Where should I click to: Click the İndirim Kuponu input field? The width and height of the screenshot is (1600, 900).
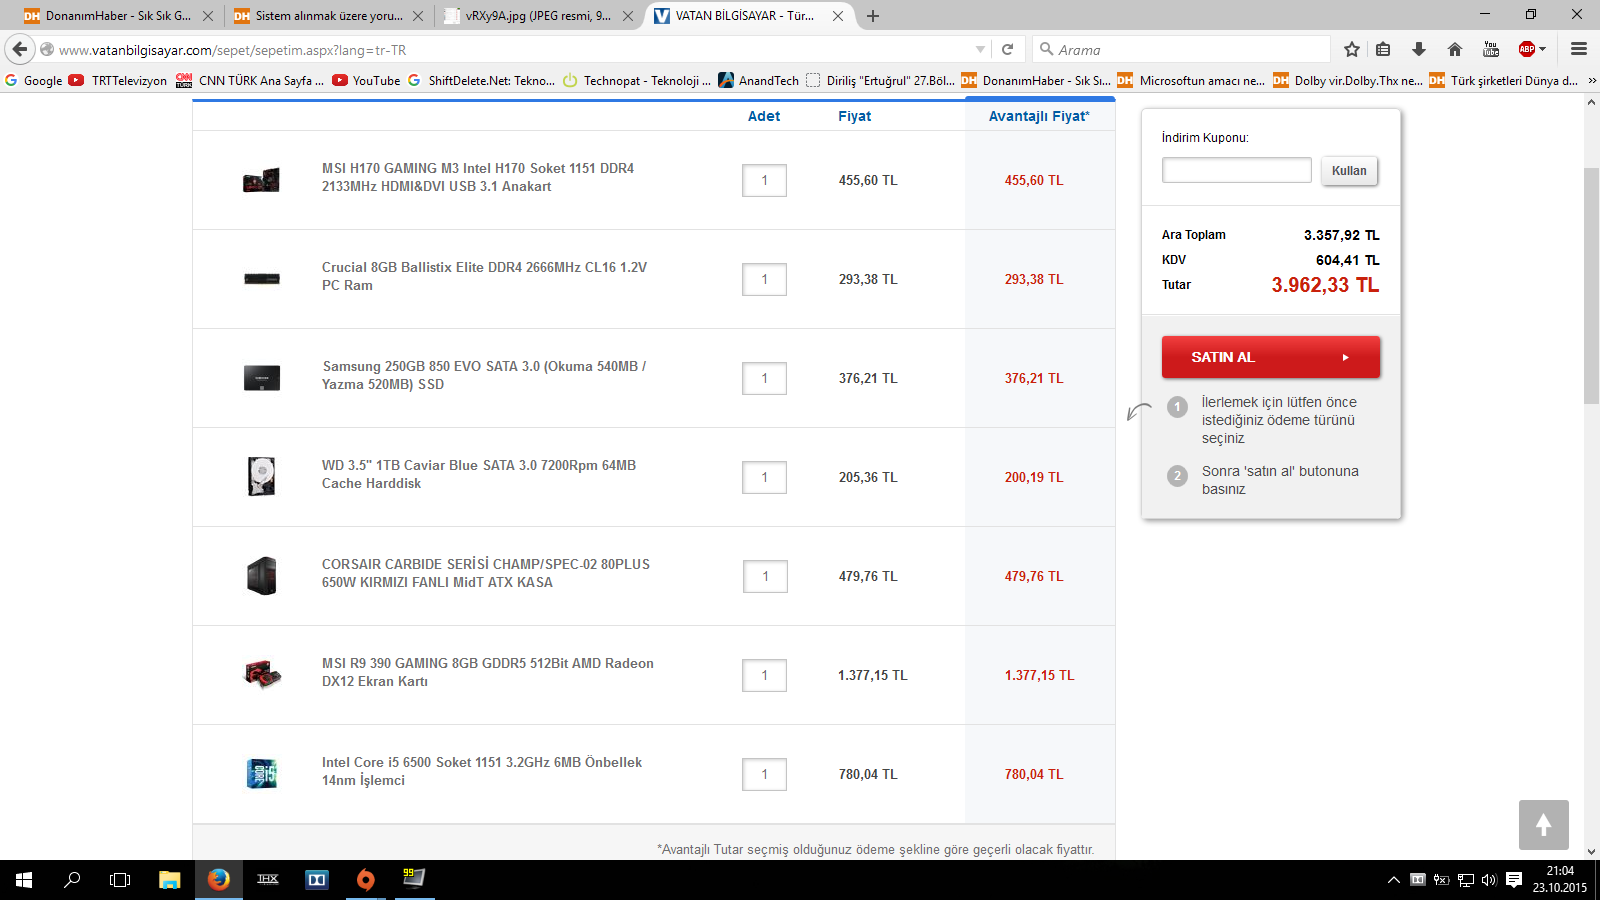click(1236, 170)
